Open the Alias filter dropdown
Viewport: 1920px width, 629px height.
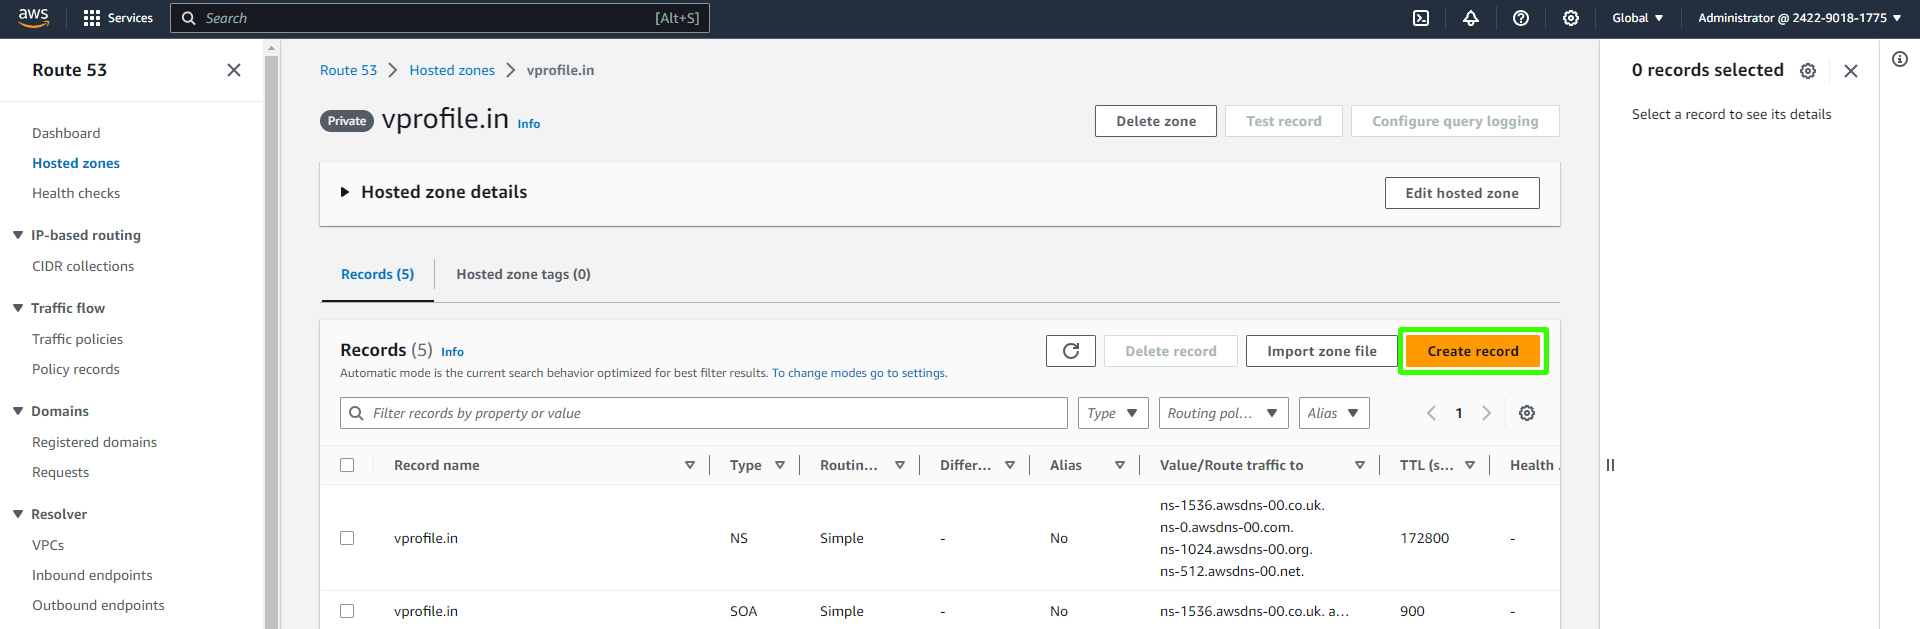1333,413
